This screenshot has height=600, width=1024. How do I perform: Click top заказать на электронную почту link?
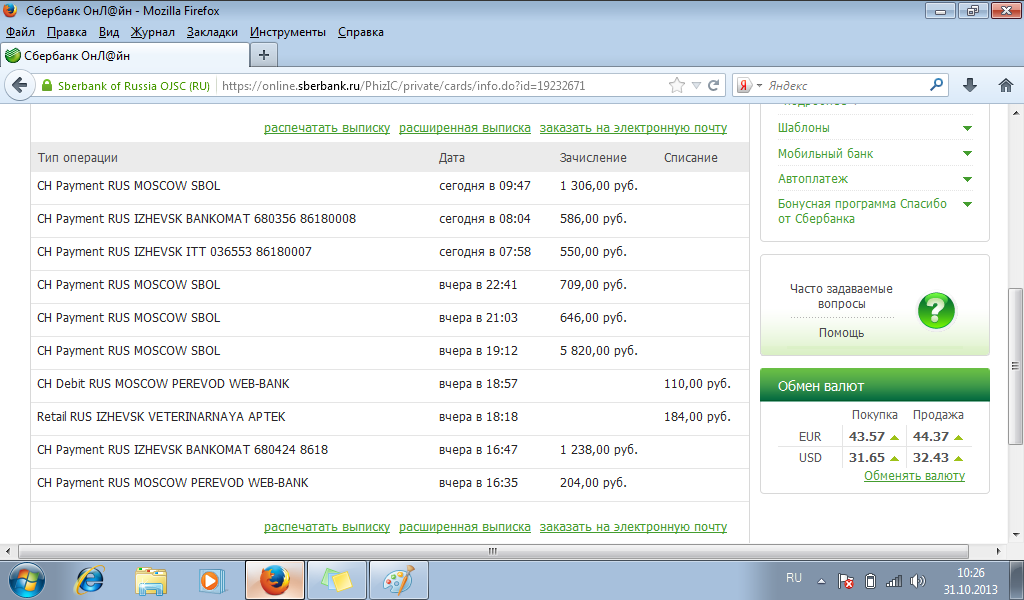pyautogui.click(x=633, y=128)
